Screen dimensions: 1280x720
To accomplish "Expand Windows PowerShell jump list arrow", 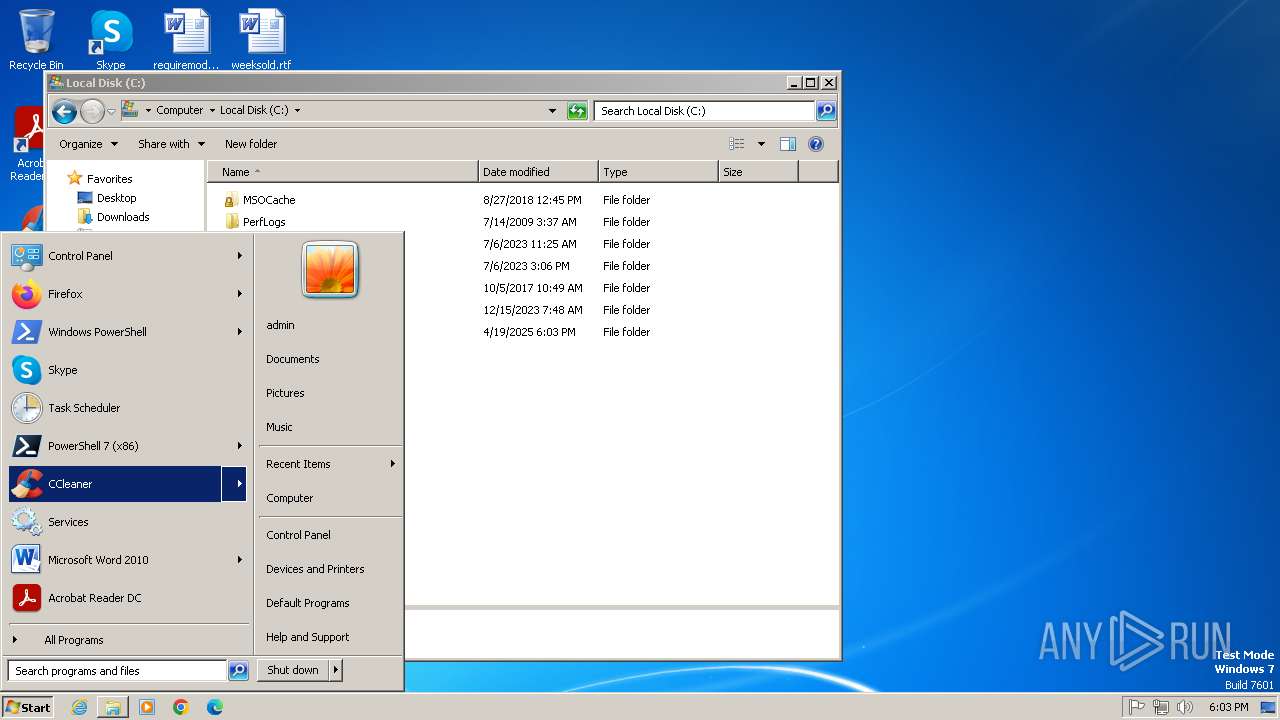I will (x=239, y=332).
